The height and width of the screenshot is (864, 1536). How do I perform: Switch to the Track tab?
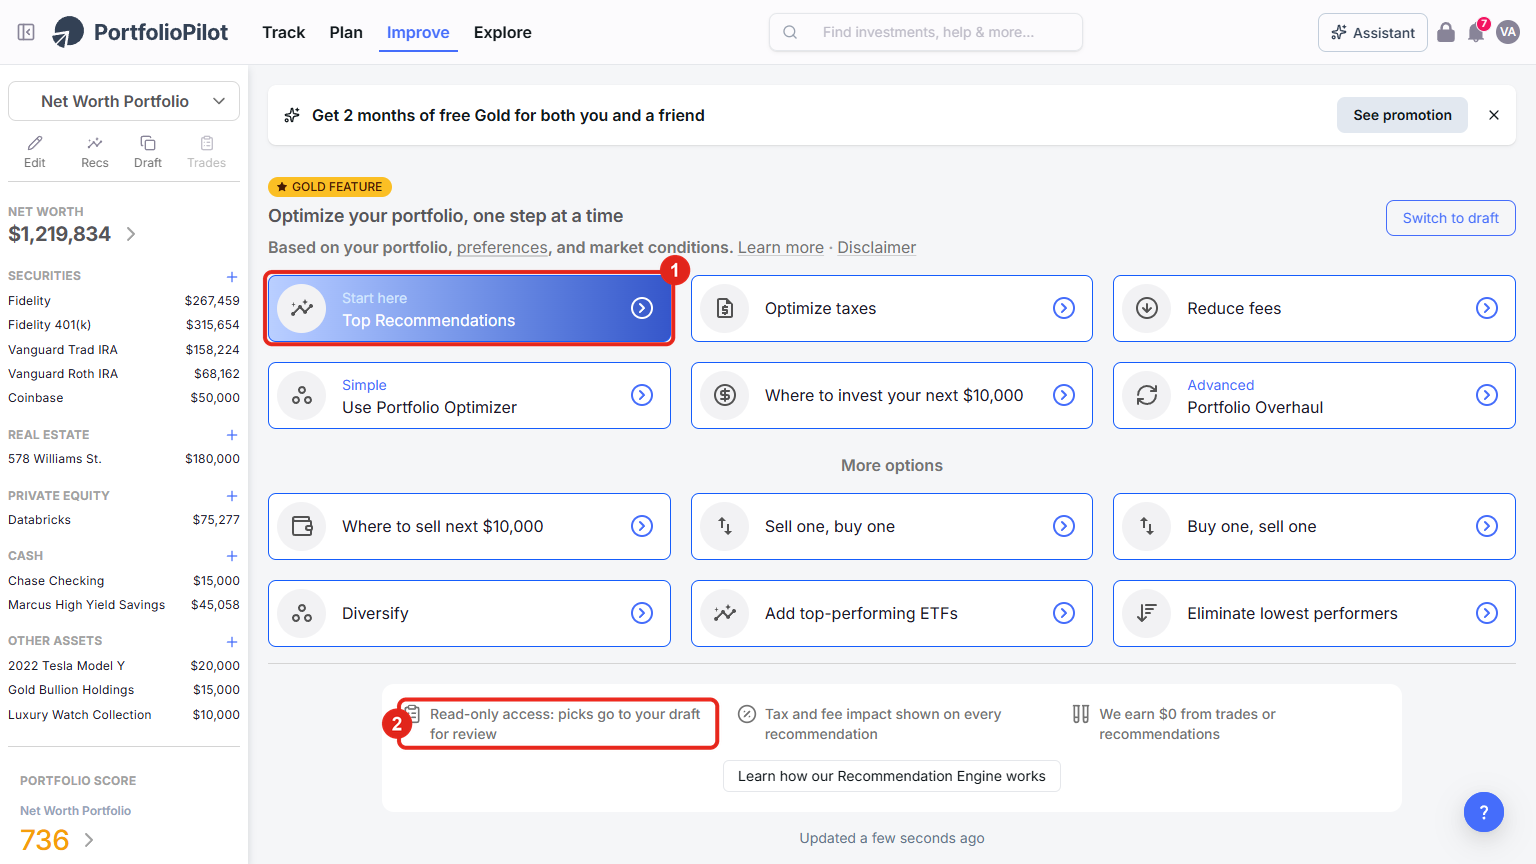tap(283, 32)
